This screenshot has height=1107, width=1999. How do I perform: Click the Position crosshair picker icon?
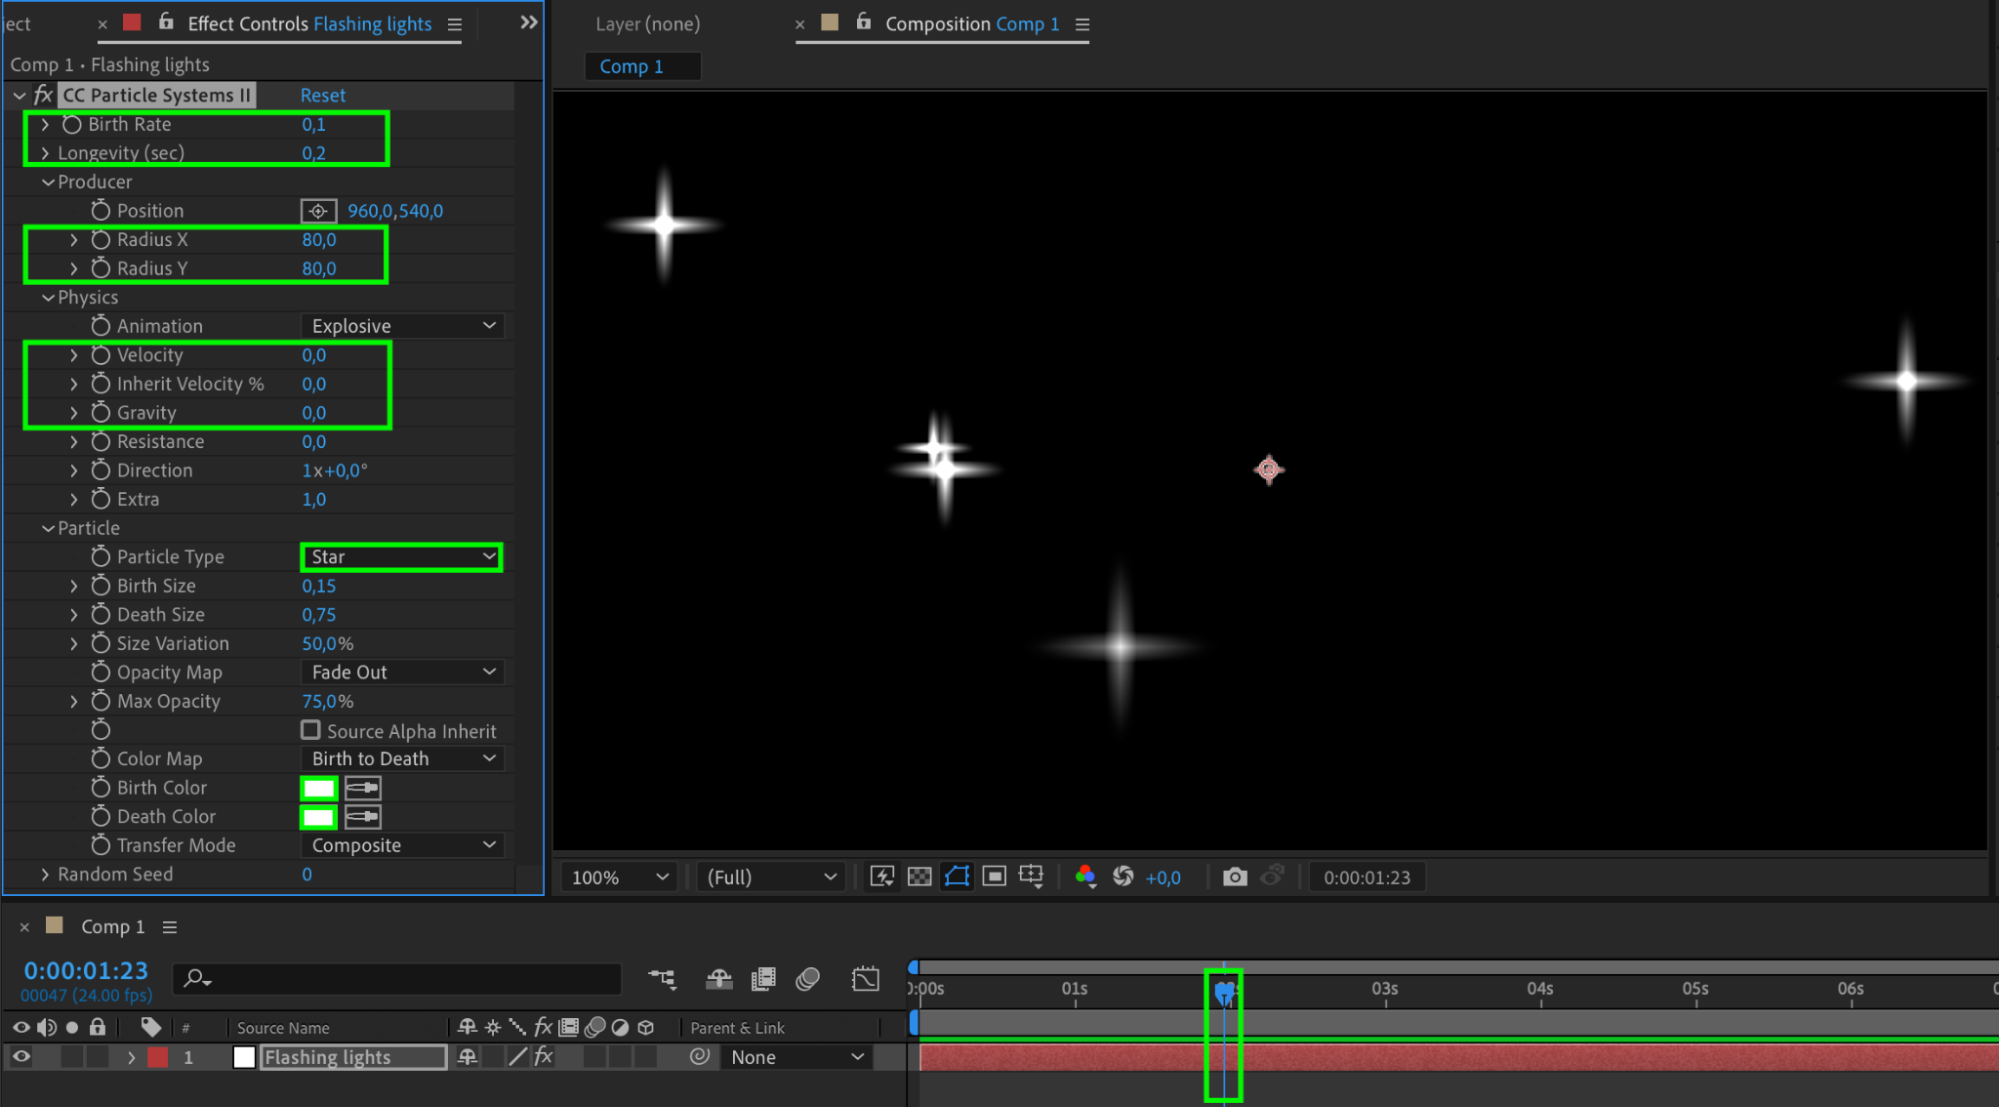click(x=318, y=211)
